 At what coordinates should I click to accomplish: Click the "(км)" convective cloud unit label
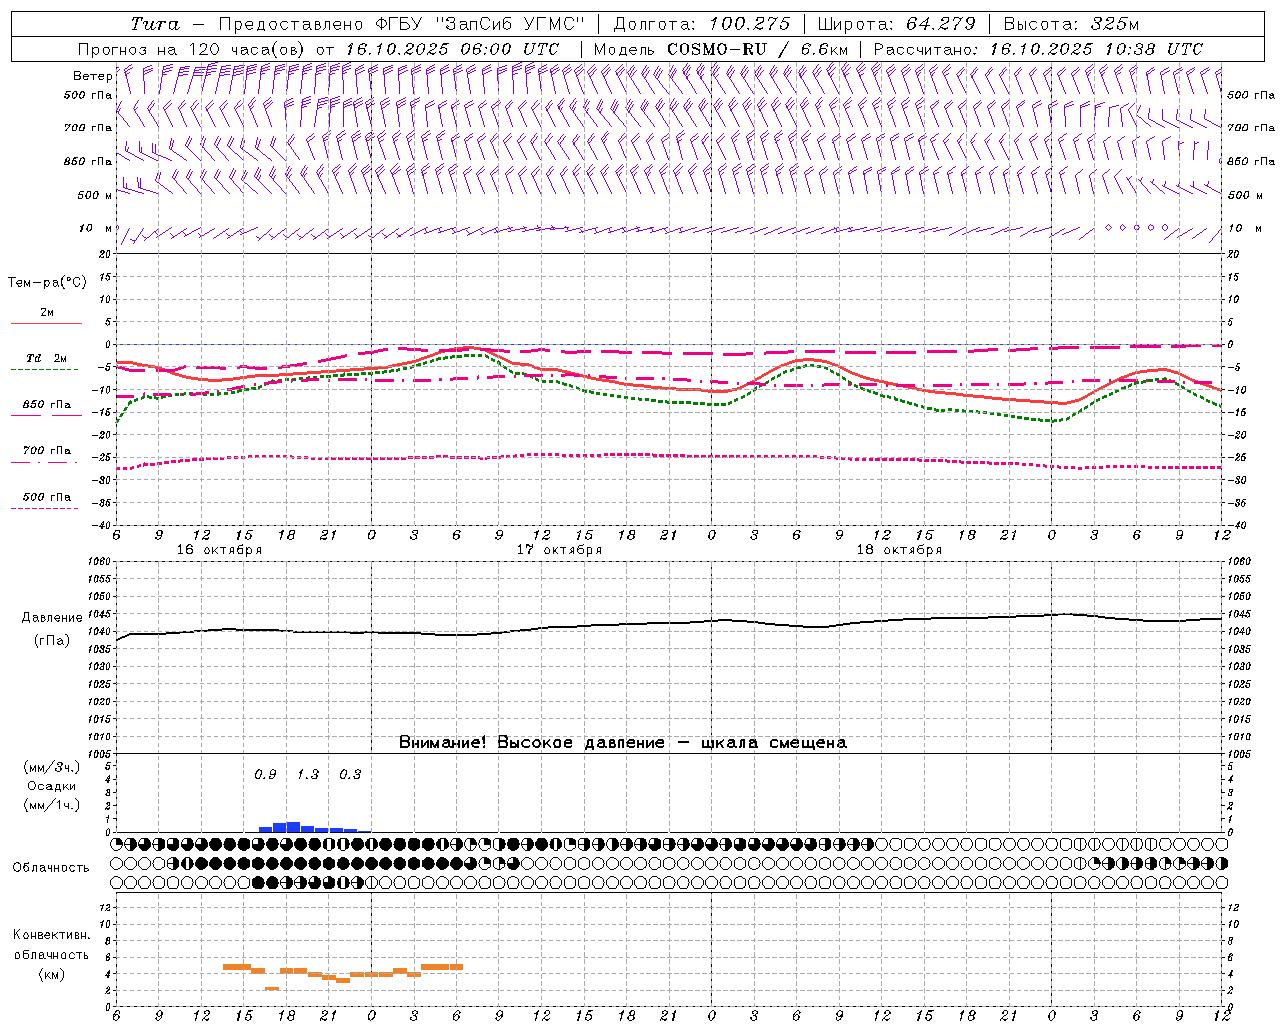tap(52, 974)
